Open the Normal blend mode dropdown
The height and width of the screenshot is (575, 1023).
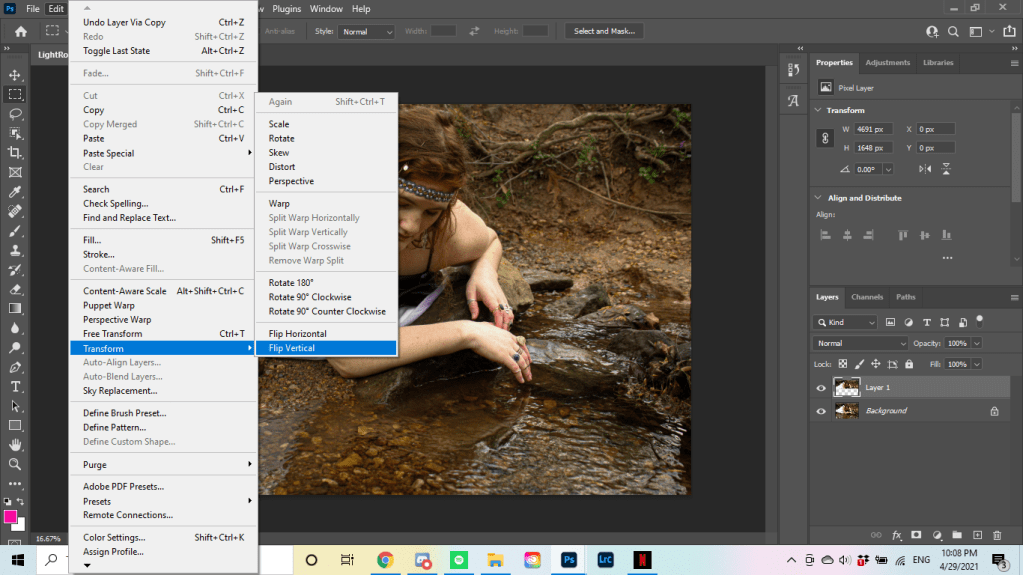861,343
